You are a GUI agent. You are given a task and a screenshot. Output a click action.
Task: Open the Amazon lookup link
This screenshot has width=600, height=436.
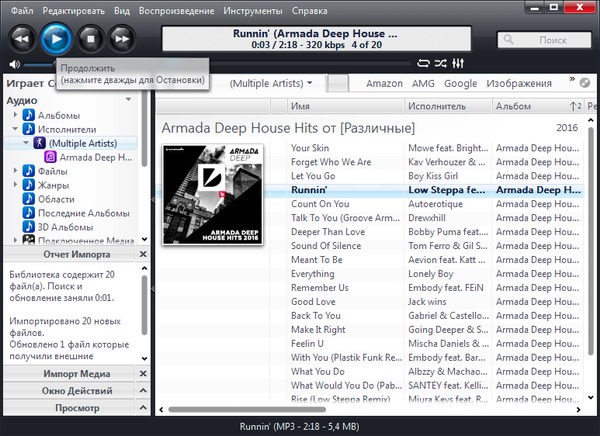(x=385, y=83)
